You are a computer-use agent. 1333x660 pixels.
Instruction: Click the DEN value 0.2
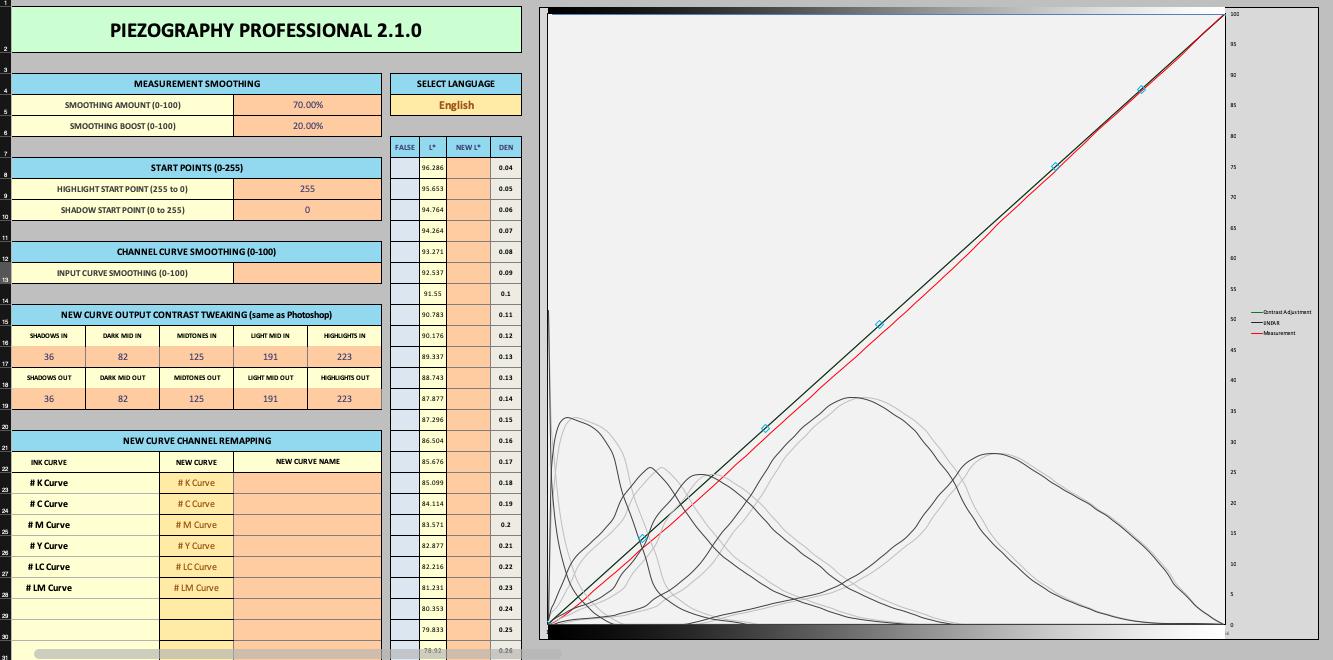(x=506, y=525)
